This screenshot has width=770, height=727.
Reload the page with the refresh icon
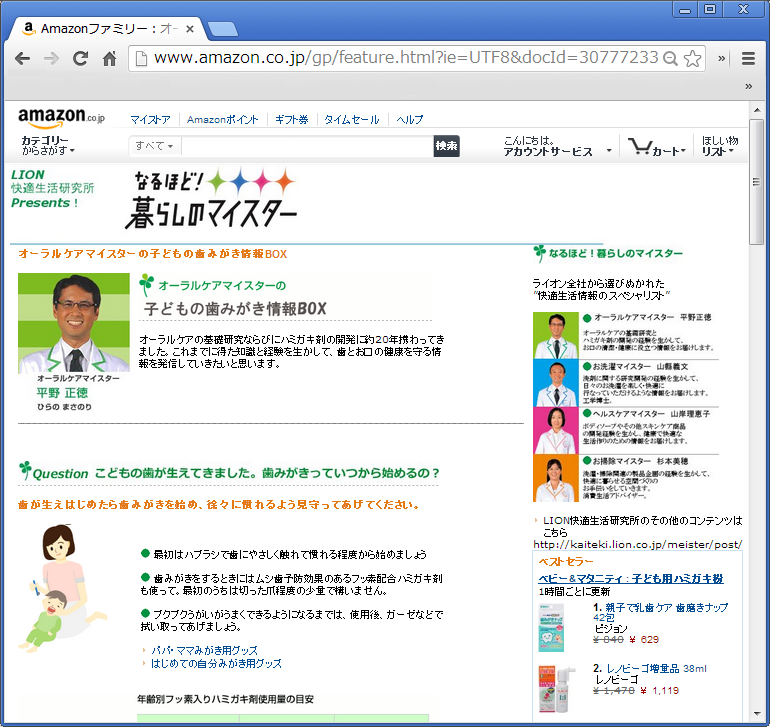click(x=80, y=59)
